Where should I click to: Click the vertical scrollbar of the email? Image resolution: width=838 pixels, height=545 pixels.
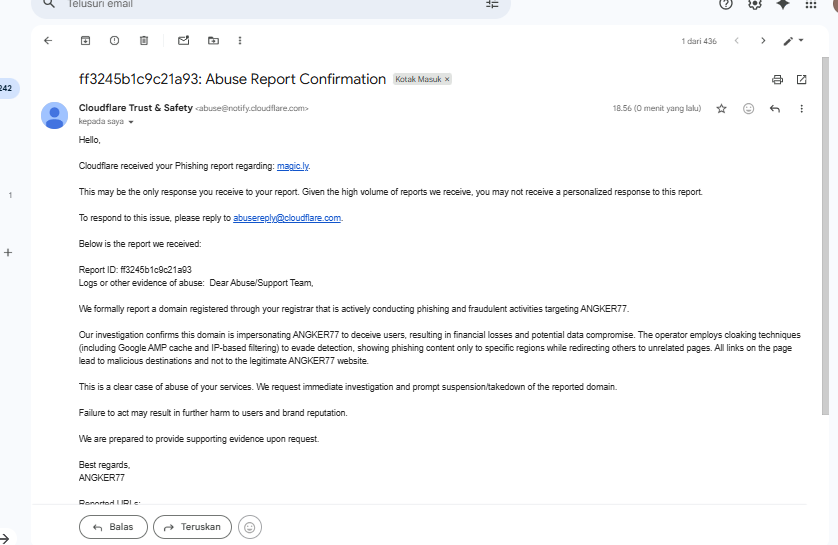tap(825, 250)
